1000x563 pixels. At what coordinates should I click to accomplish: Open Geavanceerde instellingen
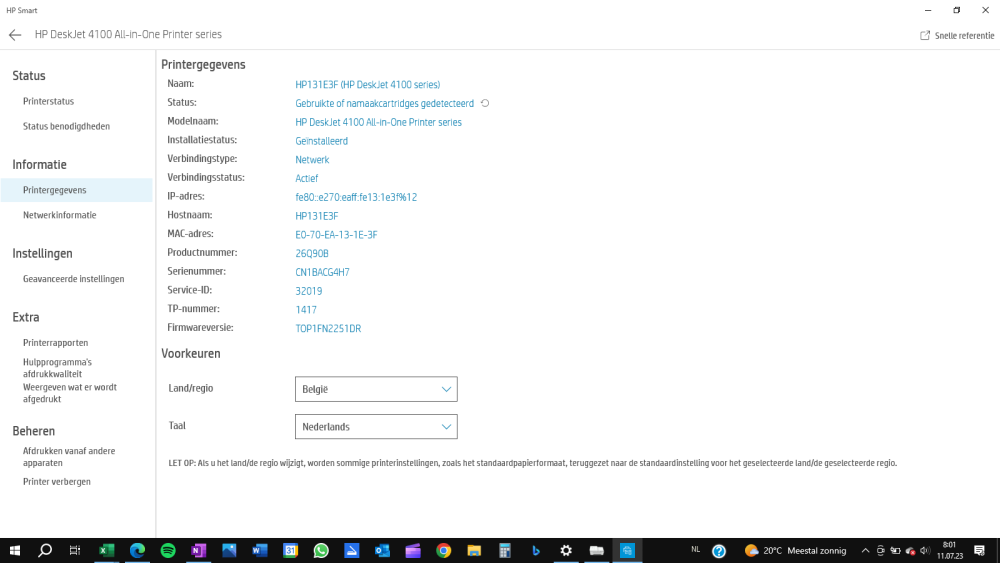[73, 279]
